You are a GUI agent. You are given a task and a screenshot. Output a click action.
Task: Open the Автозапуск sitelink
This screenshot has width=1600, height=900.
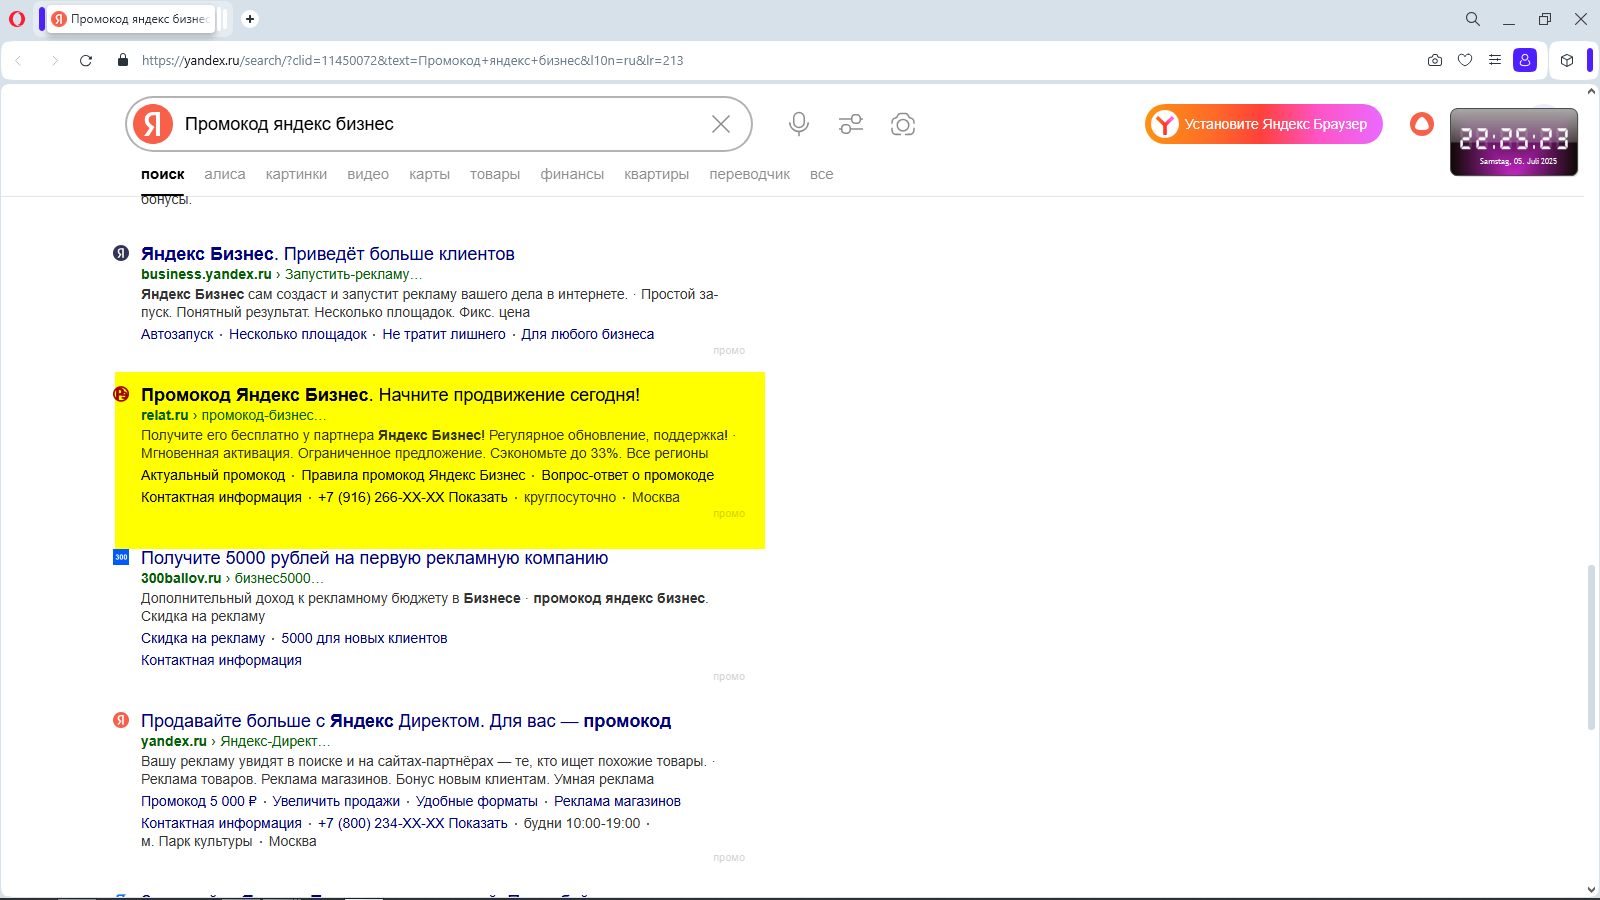pos(177,334)
